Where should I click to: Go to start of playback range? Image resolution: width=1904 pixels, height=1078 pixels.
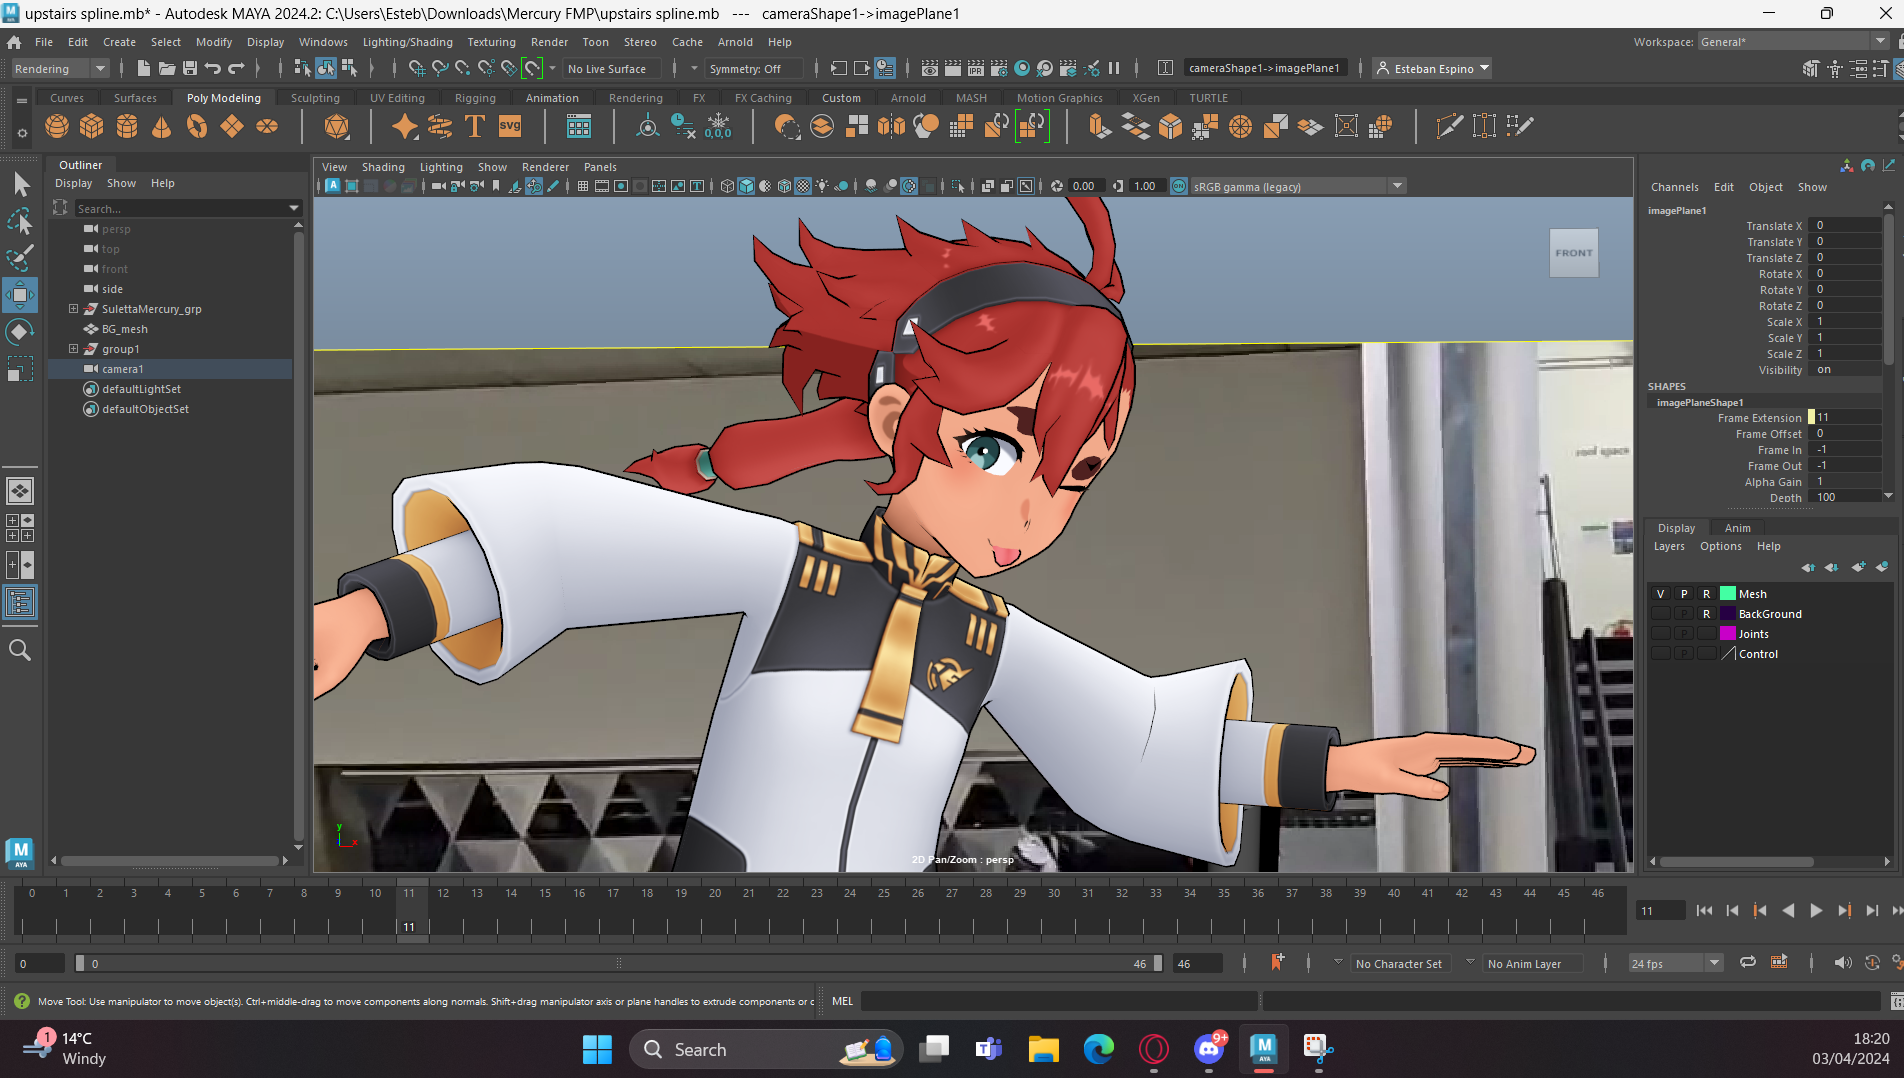click(x=1705, y=910)
